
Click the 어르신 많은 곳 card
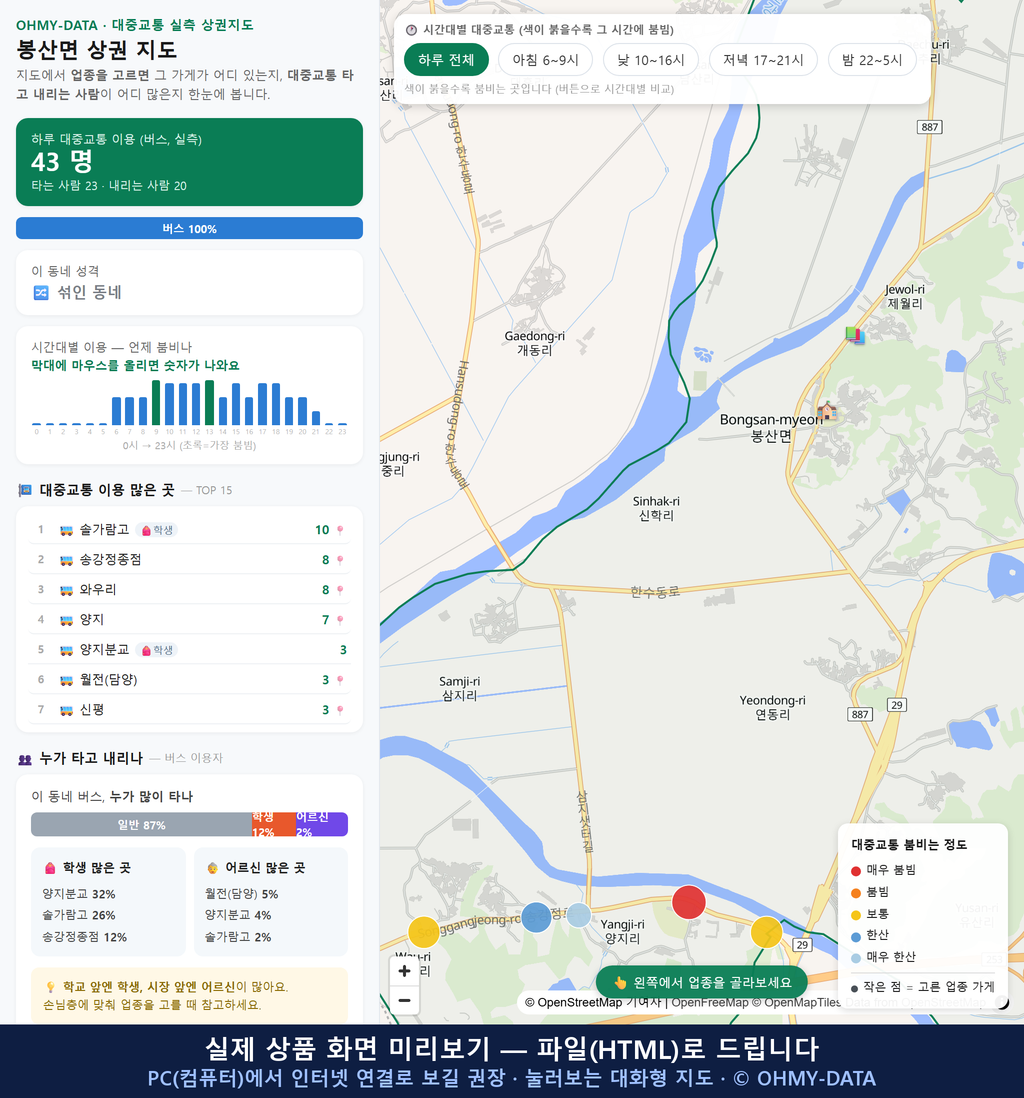(x=271, y=901)
